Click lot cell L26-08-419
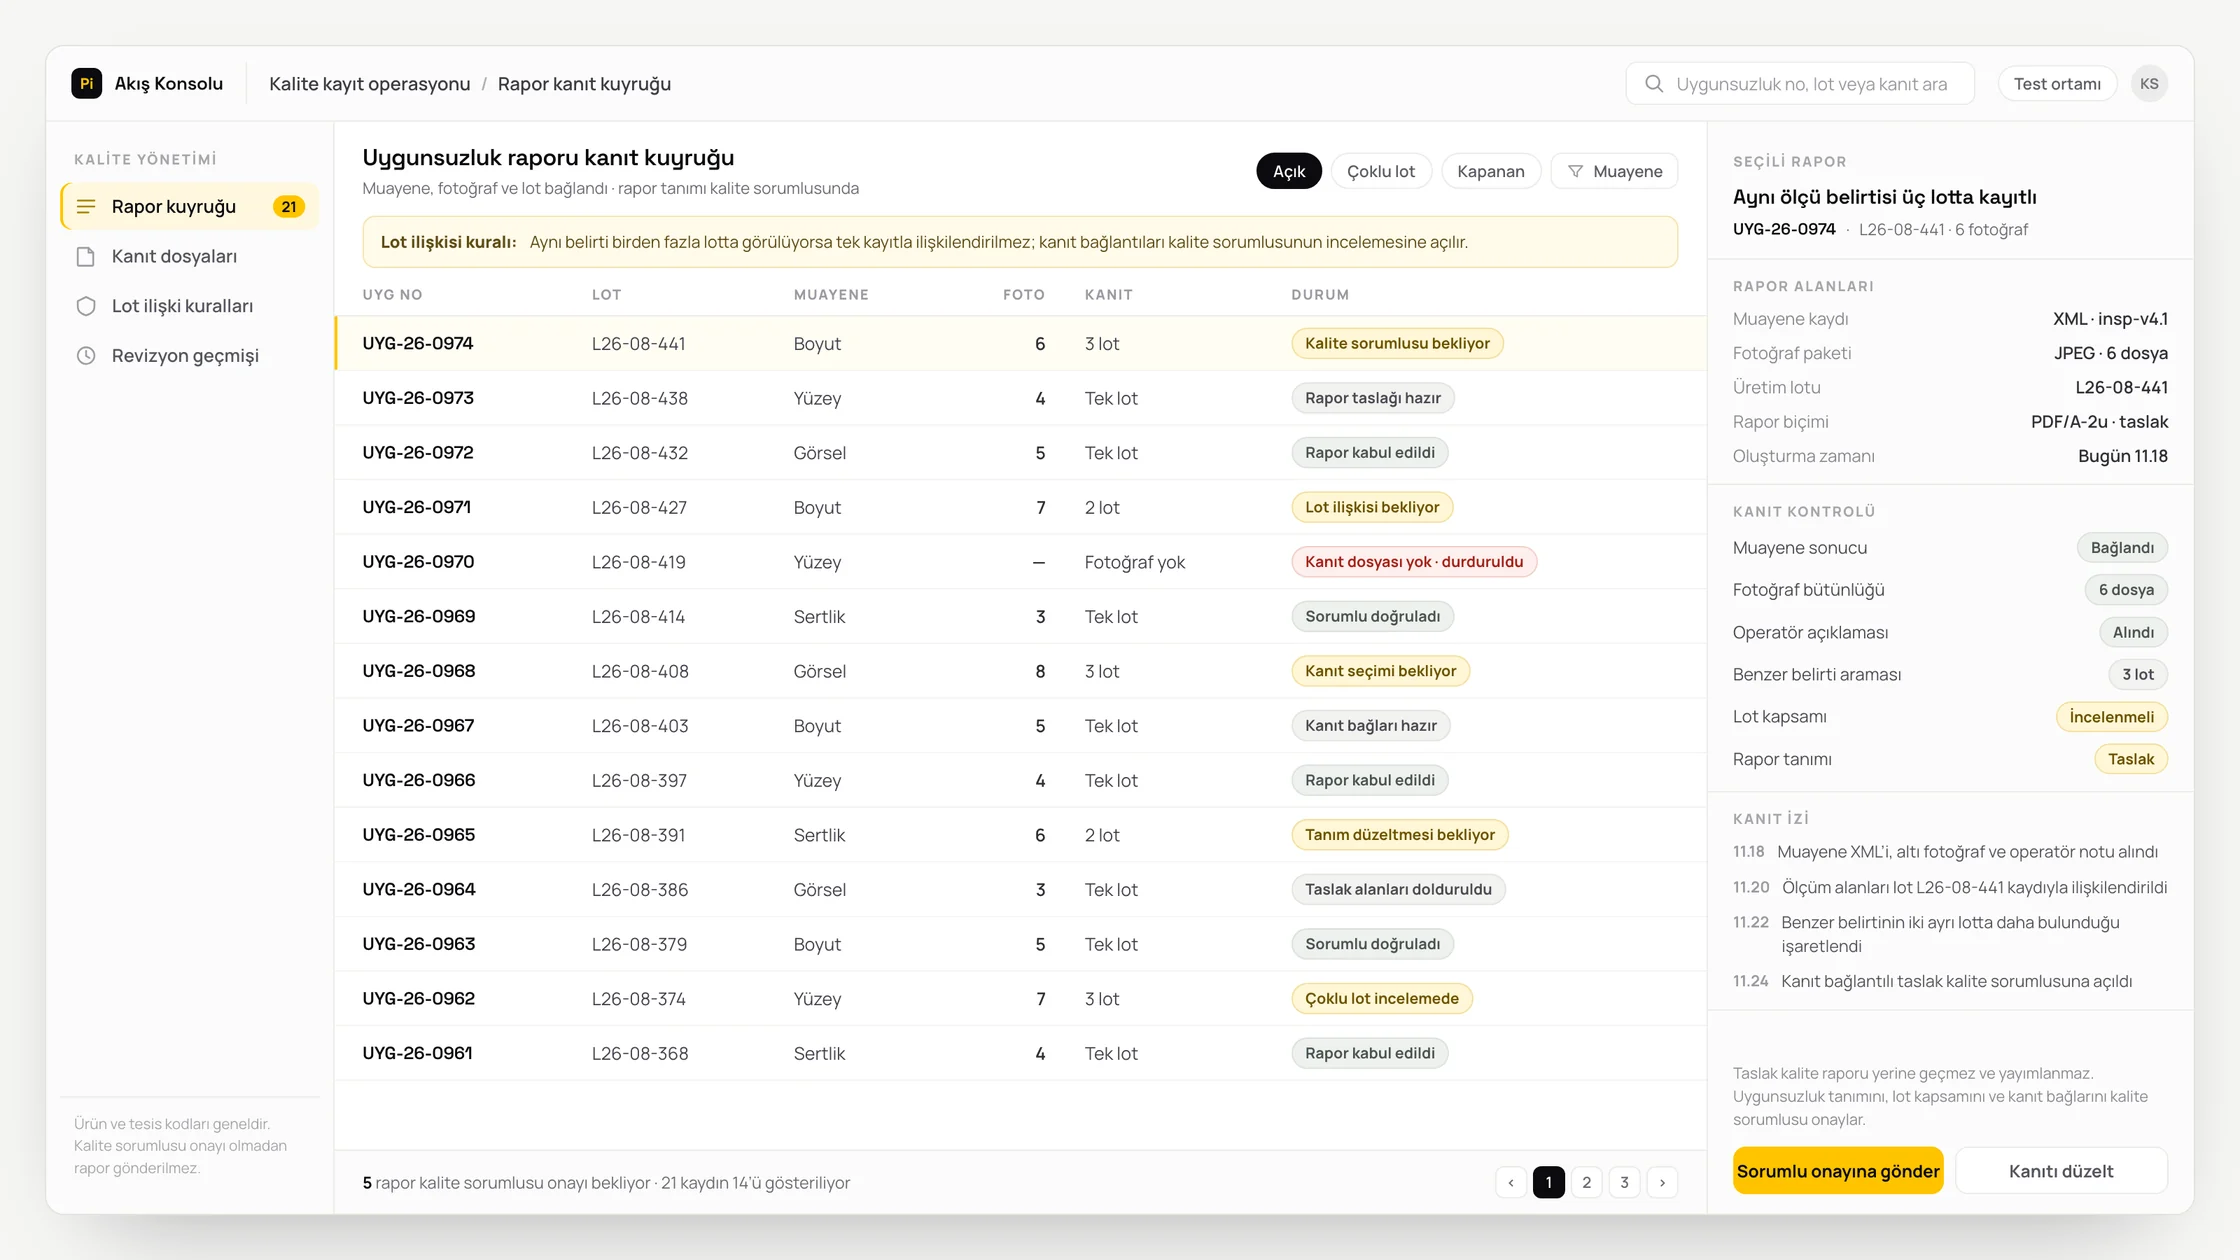Screen dimensions: 2240x1260 638,562
